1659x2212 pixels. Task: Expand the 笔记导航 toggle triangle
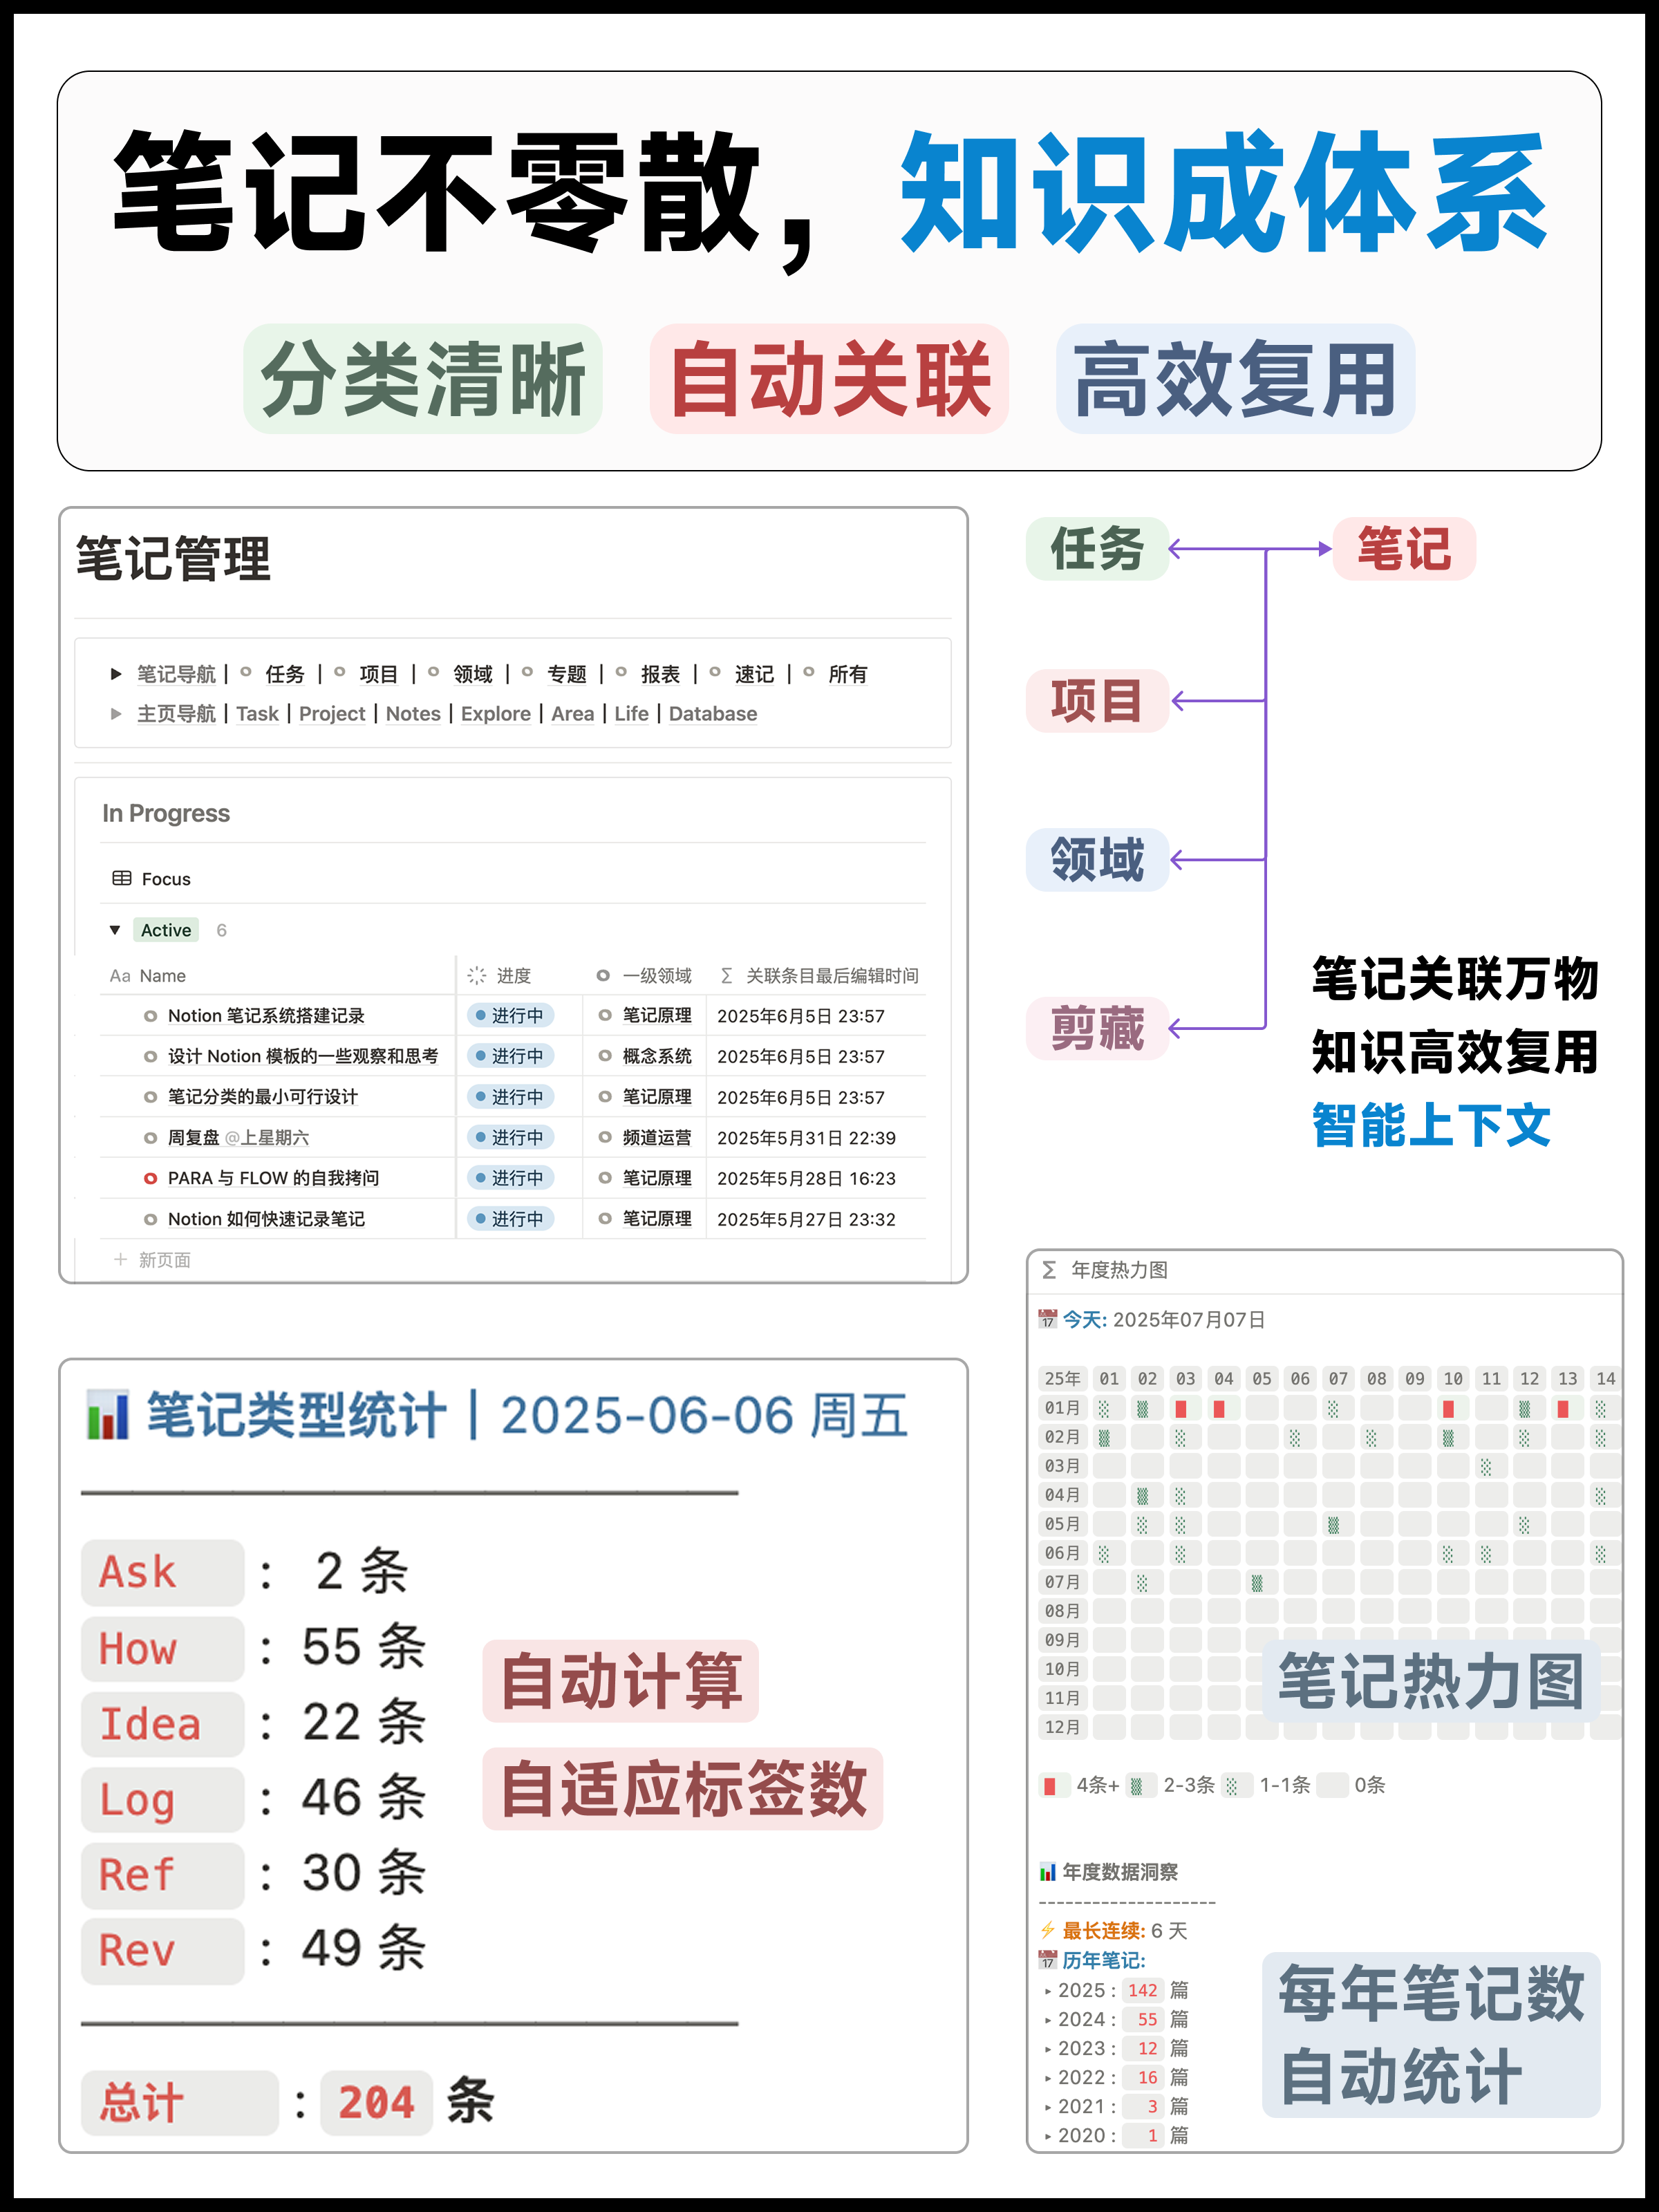click(x=116, y=674)
